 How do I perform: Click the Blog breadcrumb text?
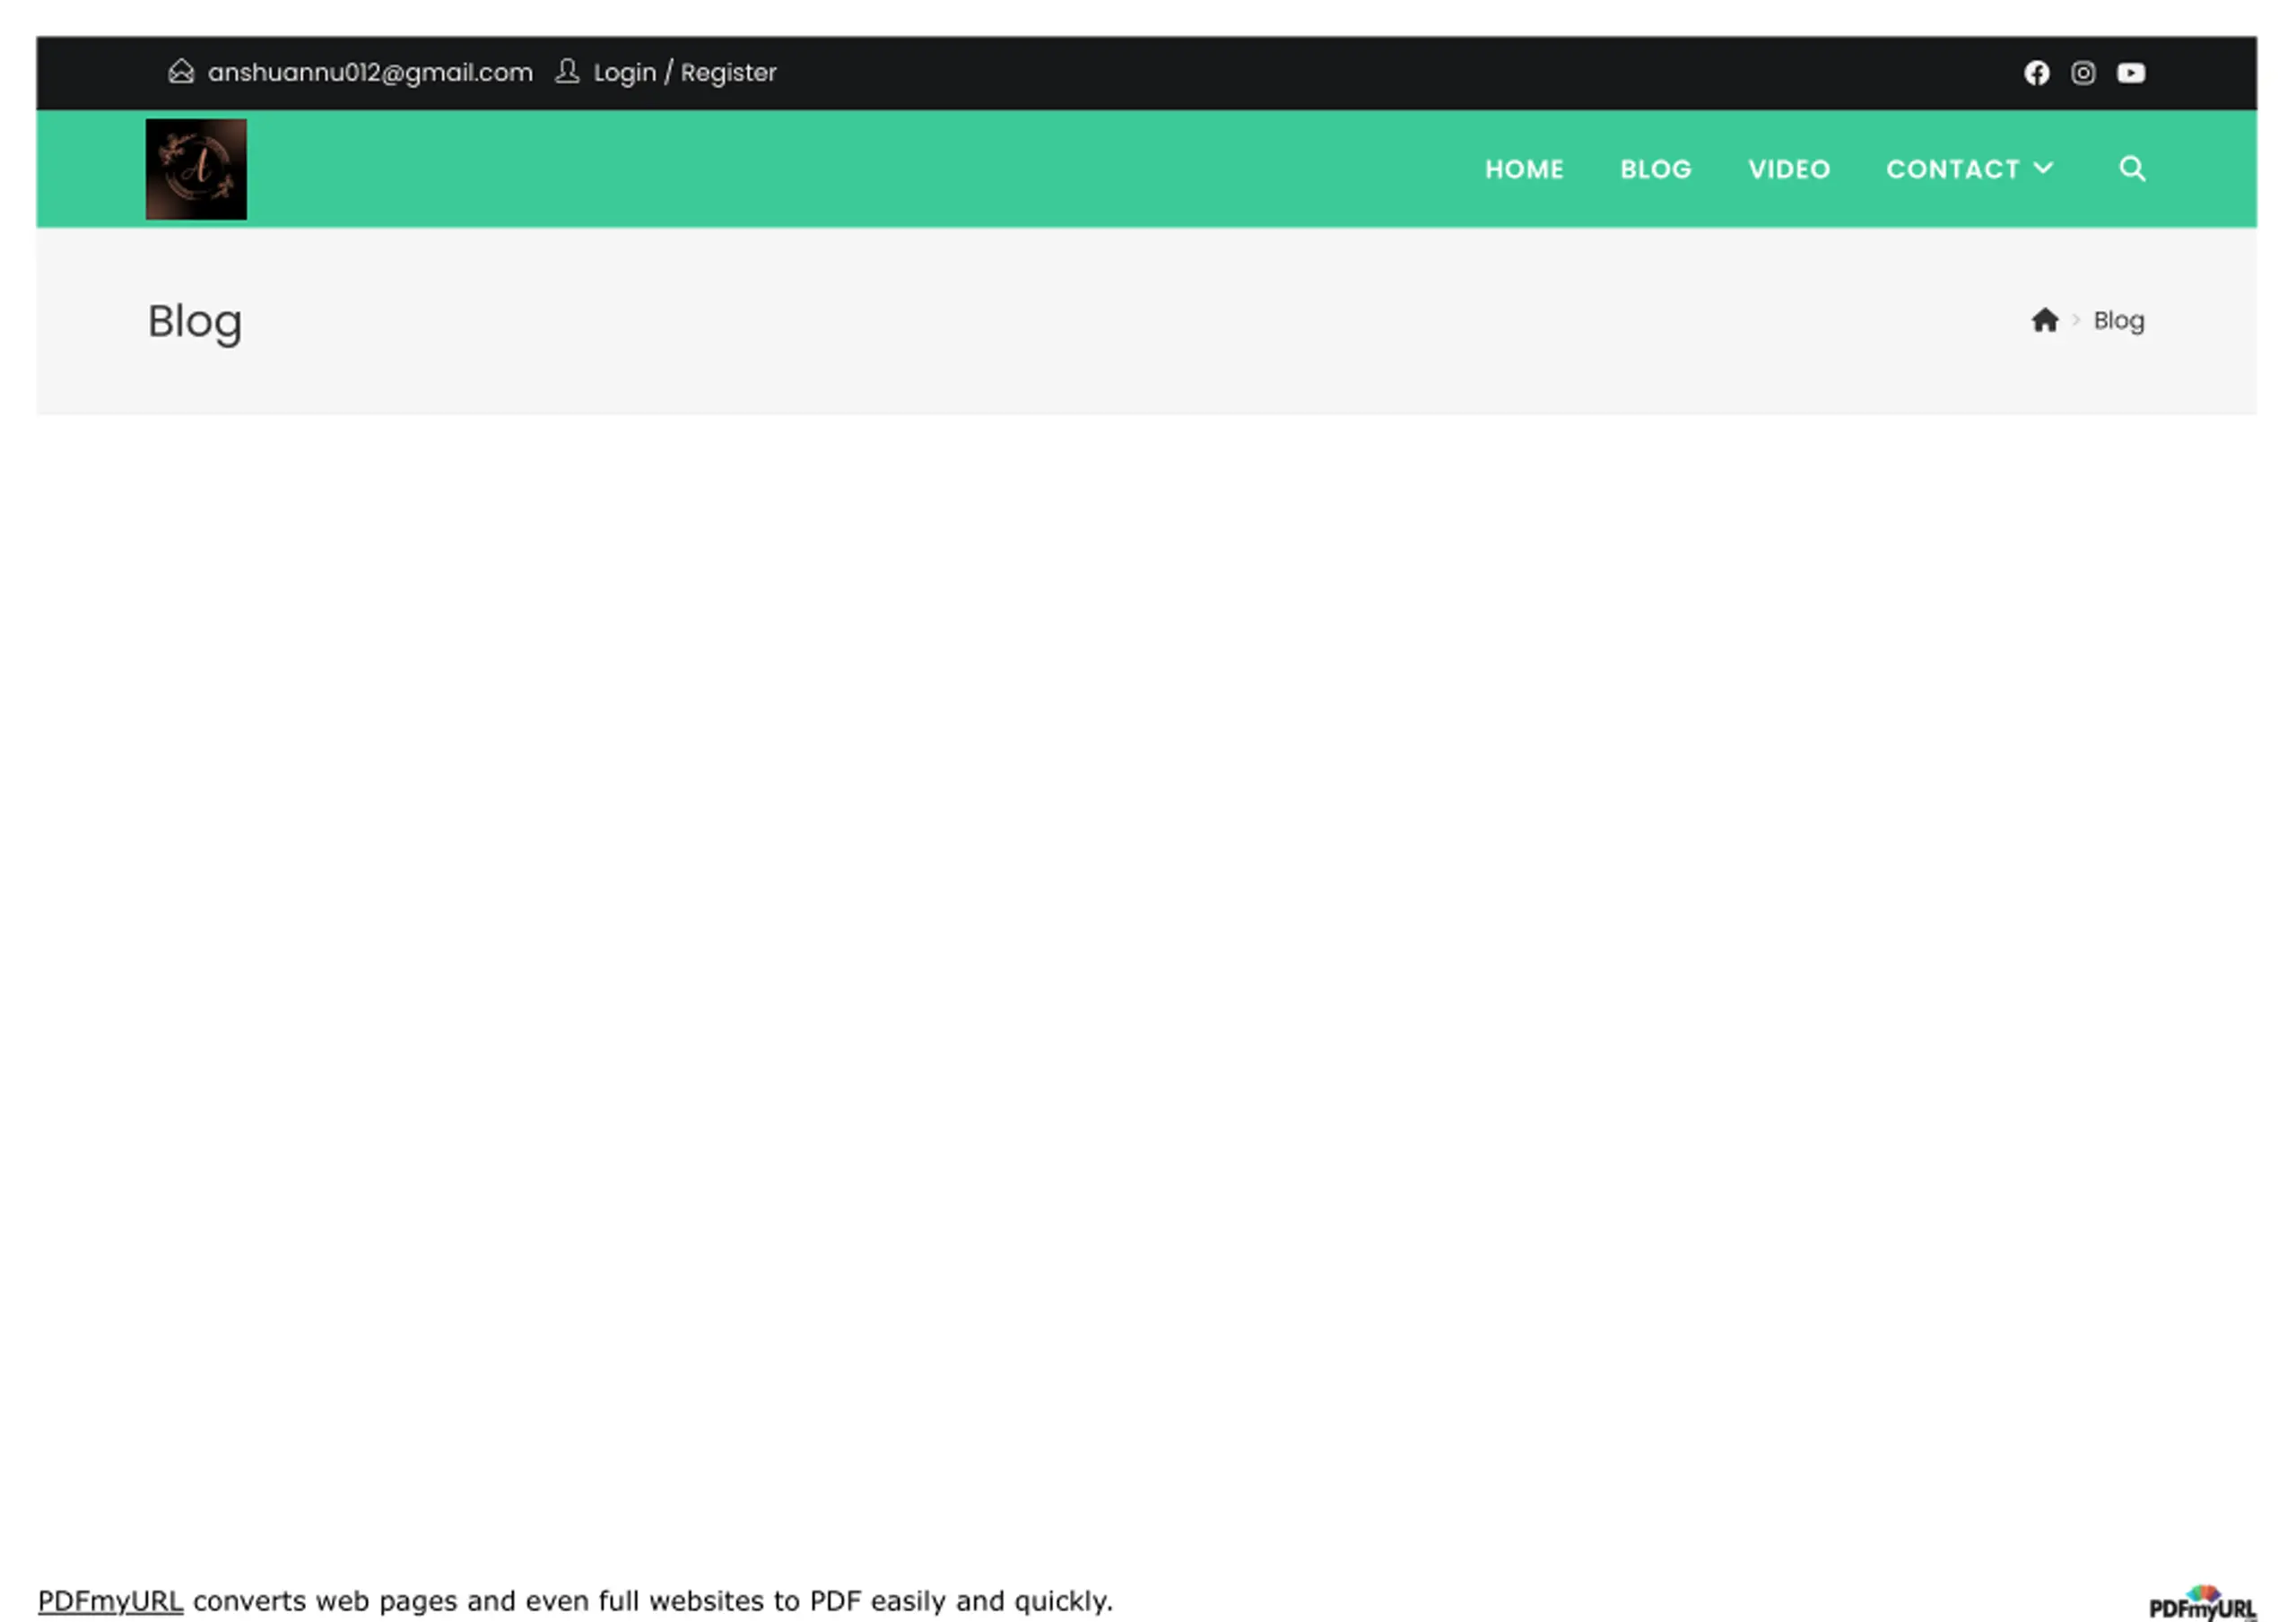2119,321
